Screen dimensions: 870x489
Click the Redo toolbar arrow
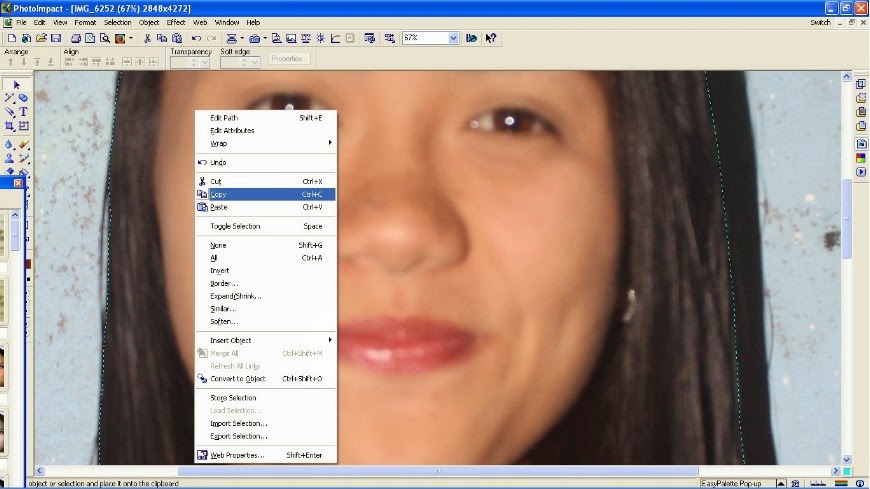(x=211, y=38)
